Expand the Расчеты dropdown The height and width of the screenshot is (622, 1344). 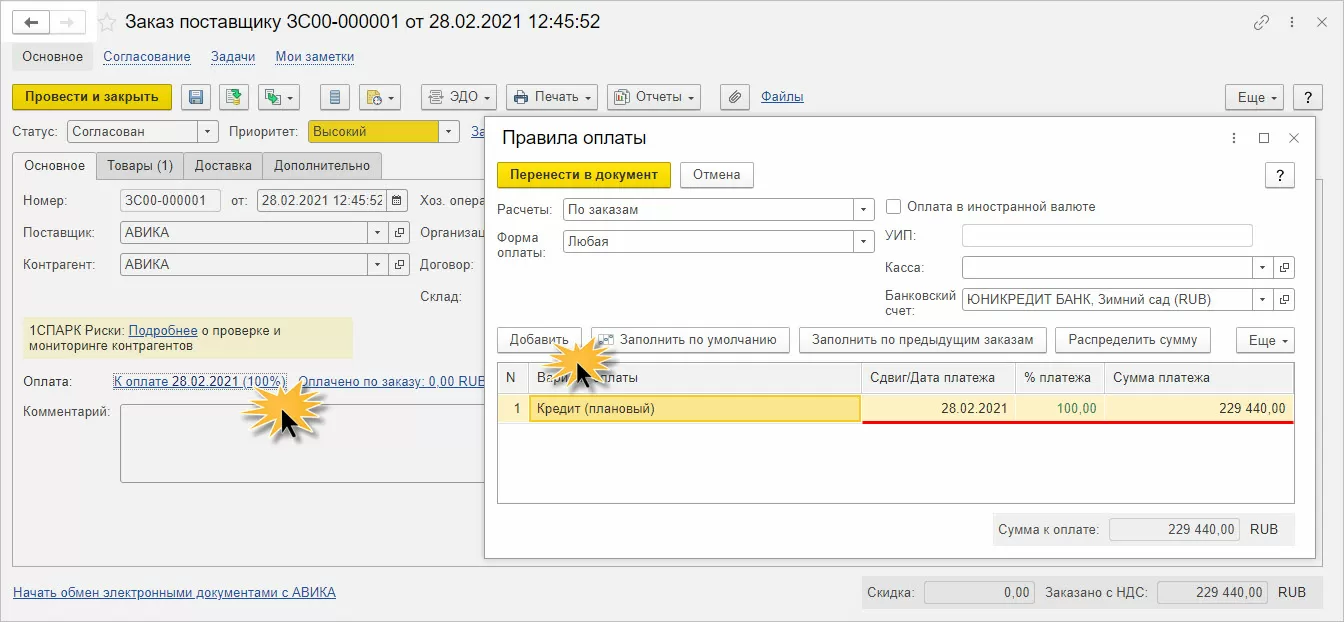point(864,210)
